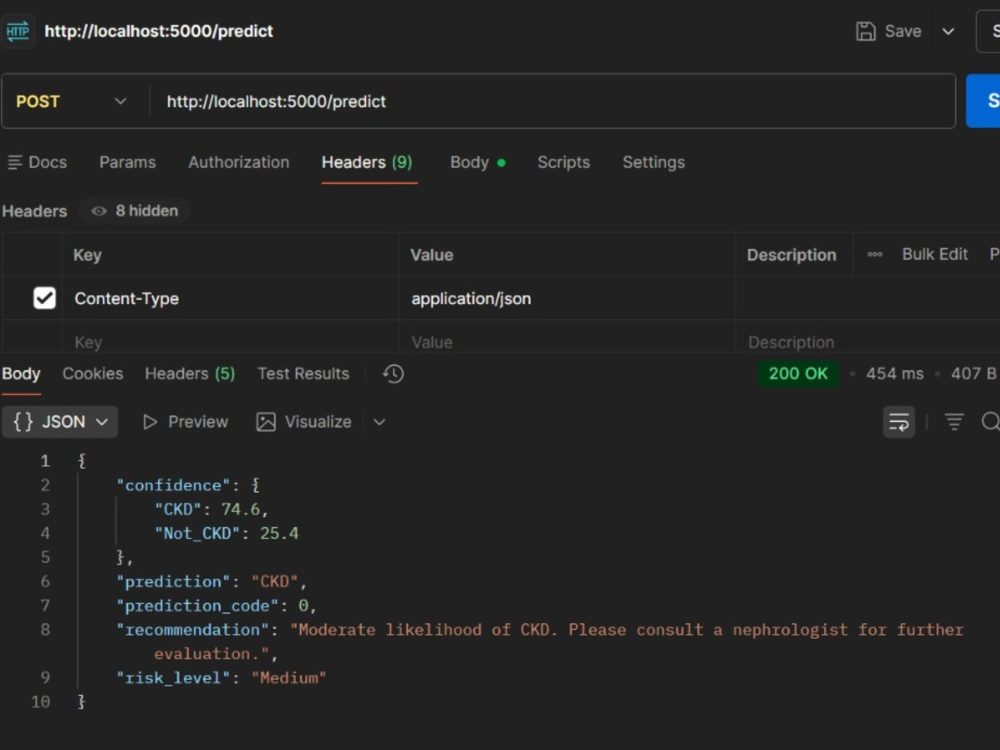The height and width of the screenshot is (750, 1000).
Task: Click the Description column header
Action: tap(791, 255)
